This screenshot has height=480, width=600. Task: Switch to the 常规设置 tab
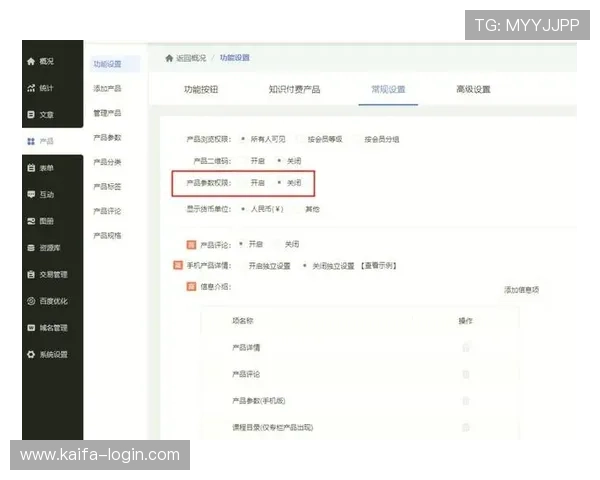click(x=388, y=89)
